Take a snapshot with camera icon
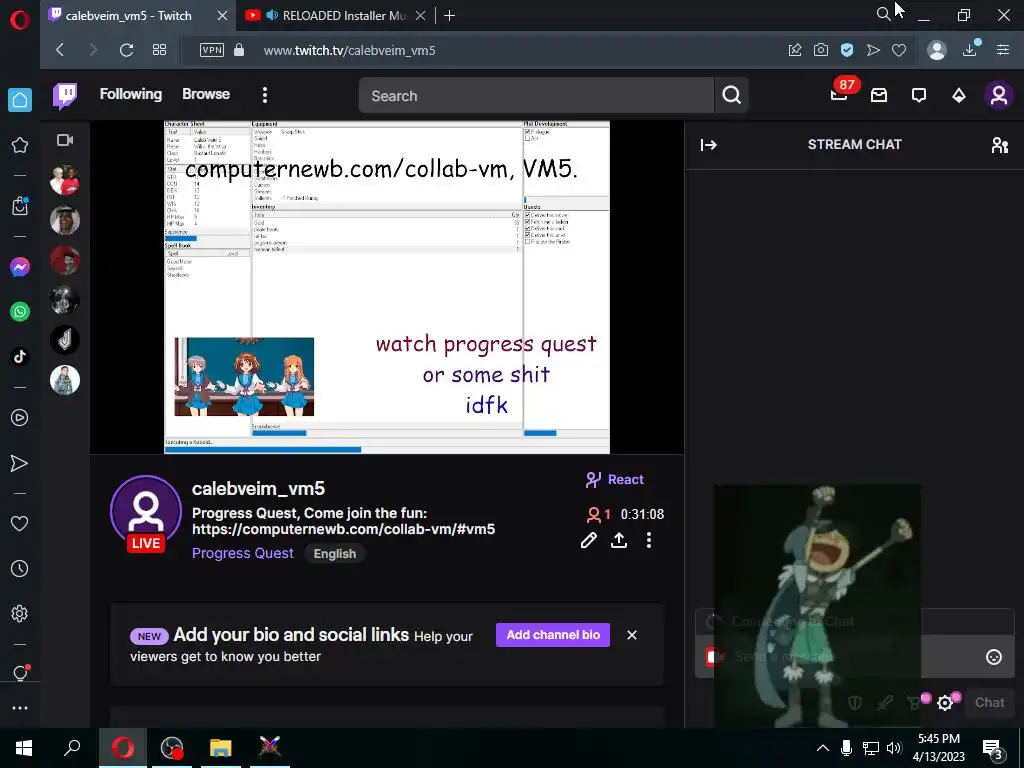The height and width of the screenshot is (768, 1024). coord(821,50)
